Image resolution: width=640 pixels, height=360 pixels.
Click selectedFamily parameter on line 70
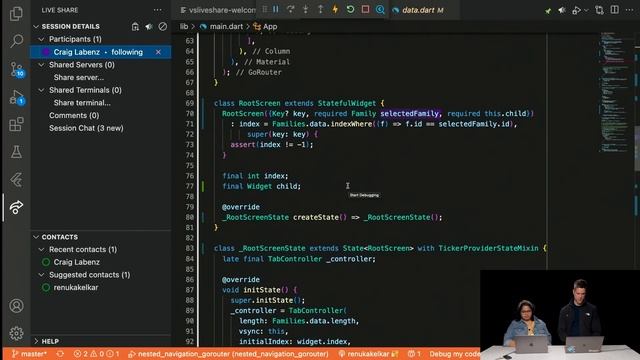[410, 113]
